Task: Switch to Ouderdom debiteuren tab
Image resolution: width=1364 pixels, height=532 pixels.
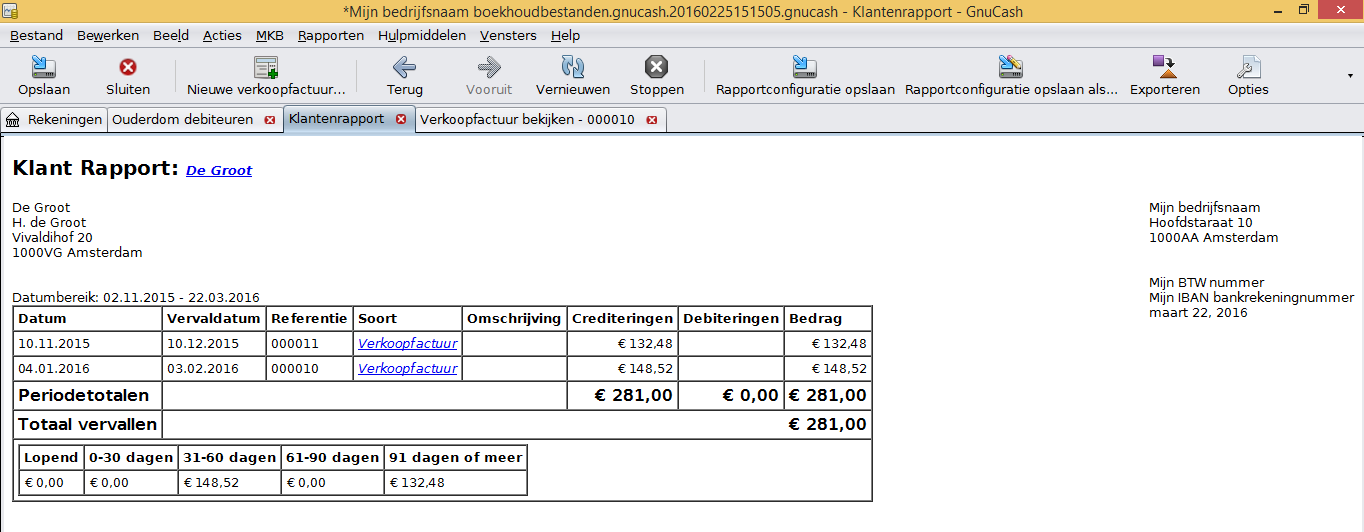Action: point(183,120)
